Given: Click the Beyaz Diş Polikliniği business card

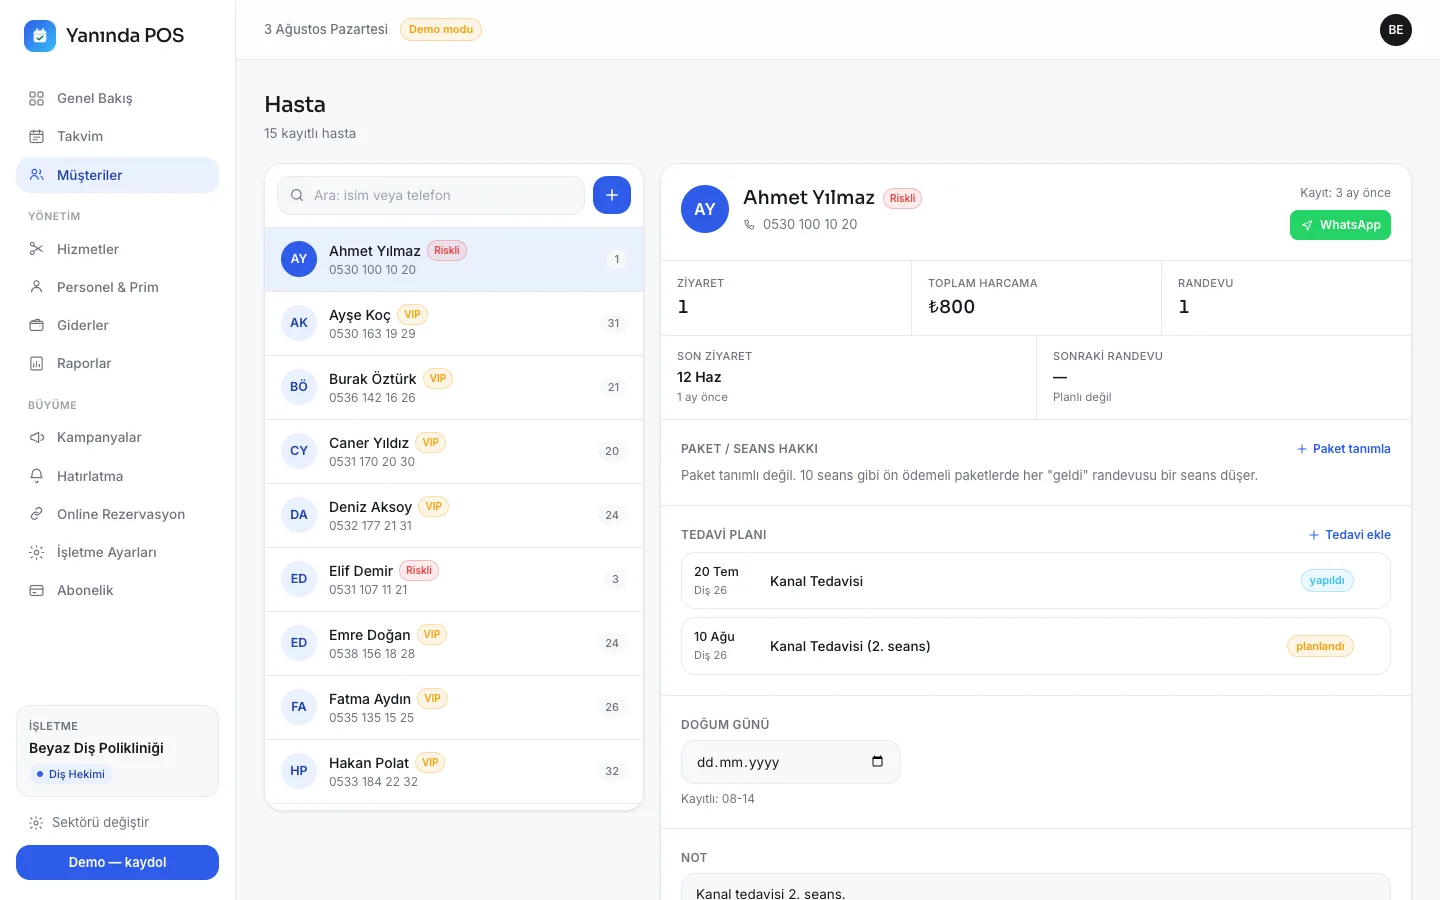Looking at the screenshot, I should (117, 751).
